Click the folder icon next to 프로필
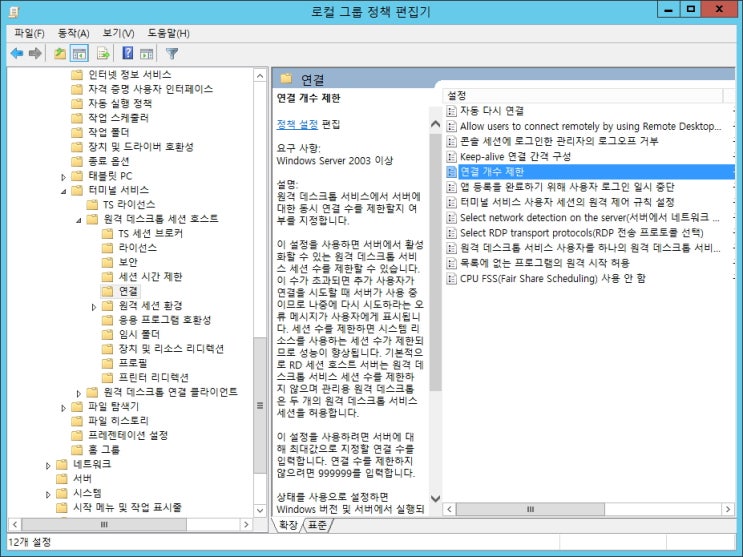 coord(108,363)
